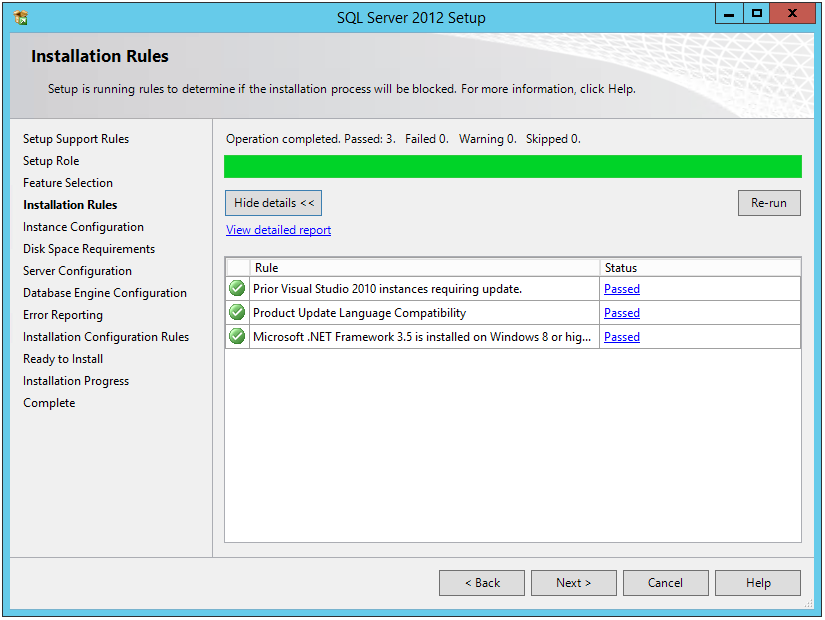The height and width of the screenshot is (620, 825).
Task: Close the SQL Server 2012 Setup window
Action: click(x=792, y=14)
